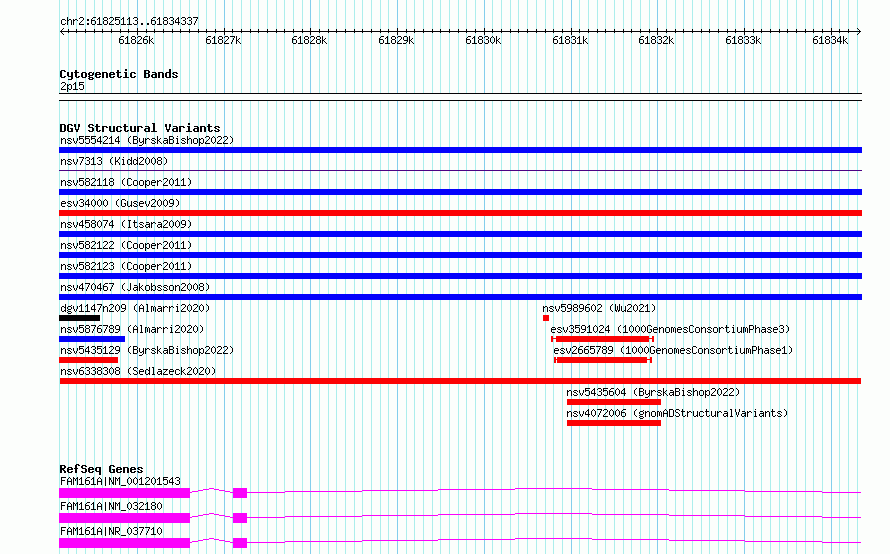The width and height of the screenshot is (890, 554).
Task: Click the nsv5554214 (ByrskaBishop2022) variant label
Action: coord(147,140)
